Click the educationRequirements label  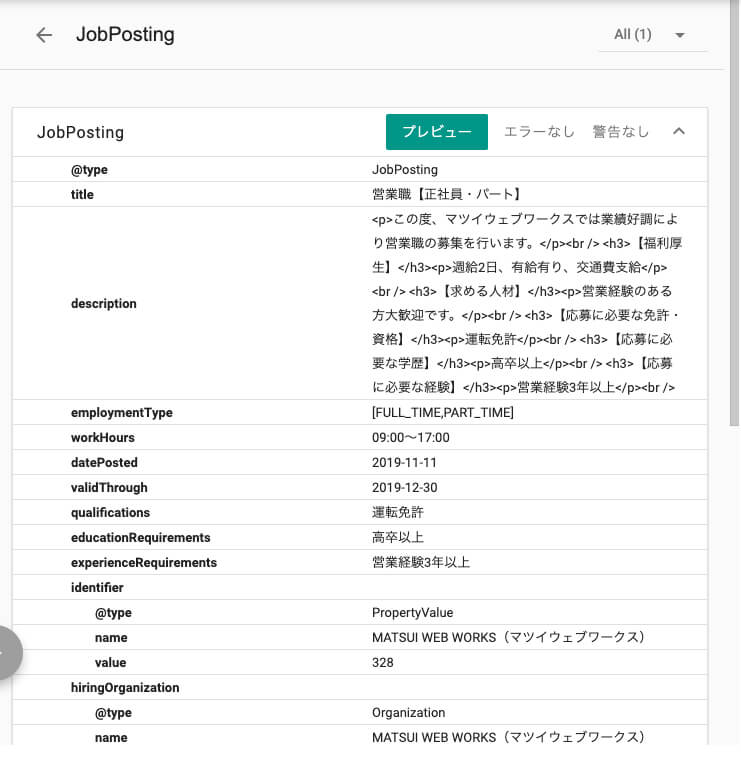click(x=141, y=537)
